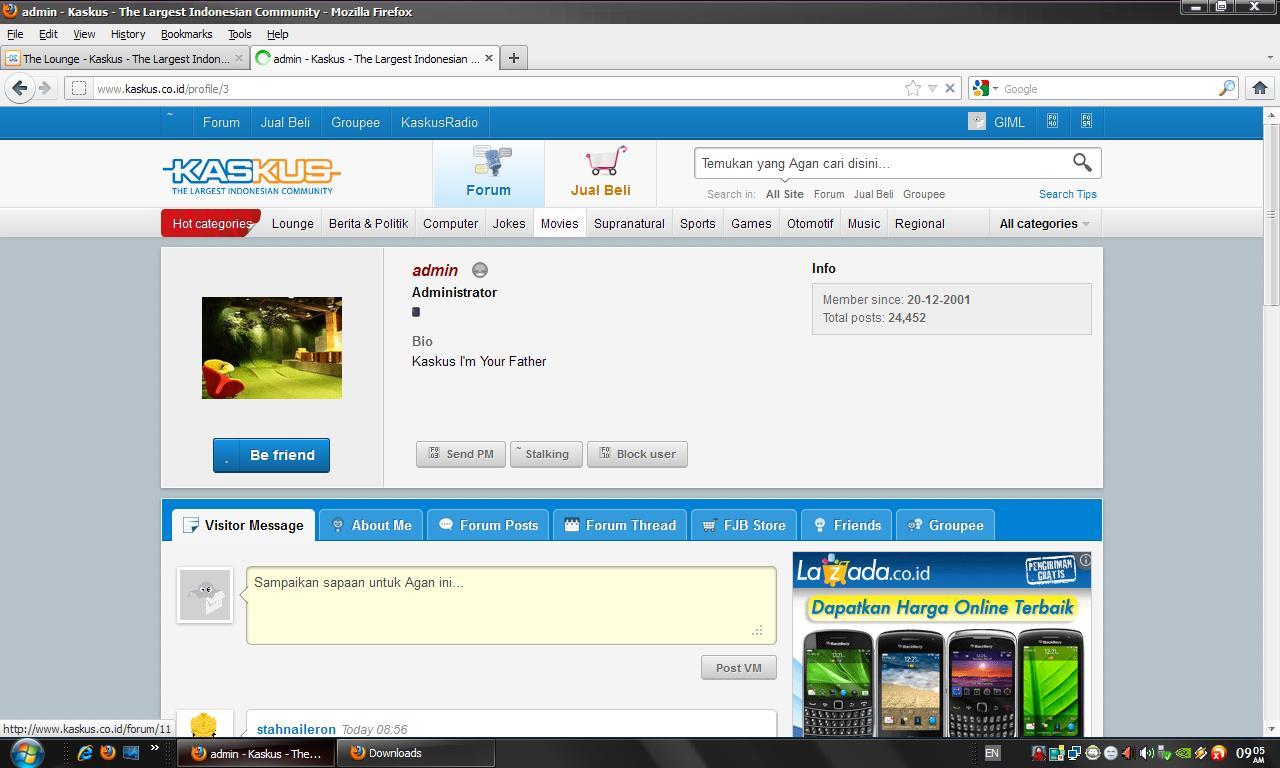Click the last icon in the blue top bar
Image resolution: width=1280 pixels, height=768 pixels.
(1086, 121)
